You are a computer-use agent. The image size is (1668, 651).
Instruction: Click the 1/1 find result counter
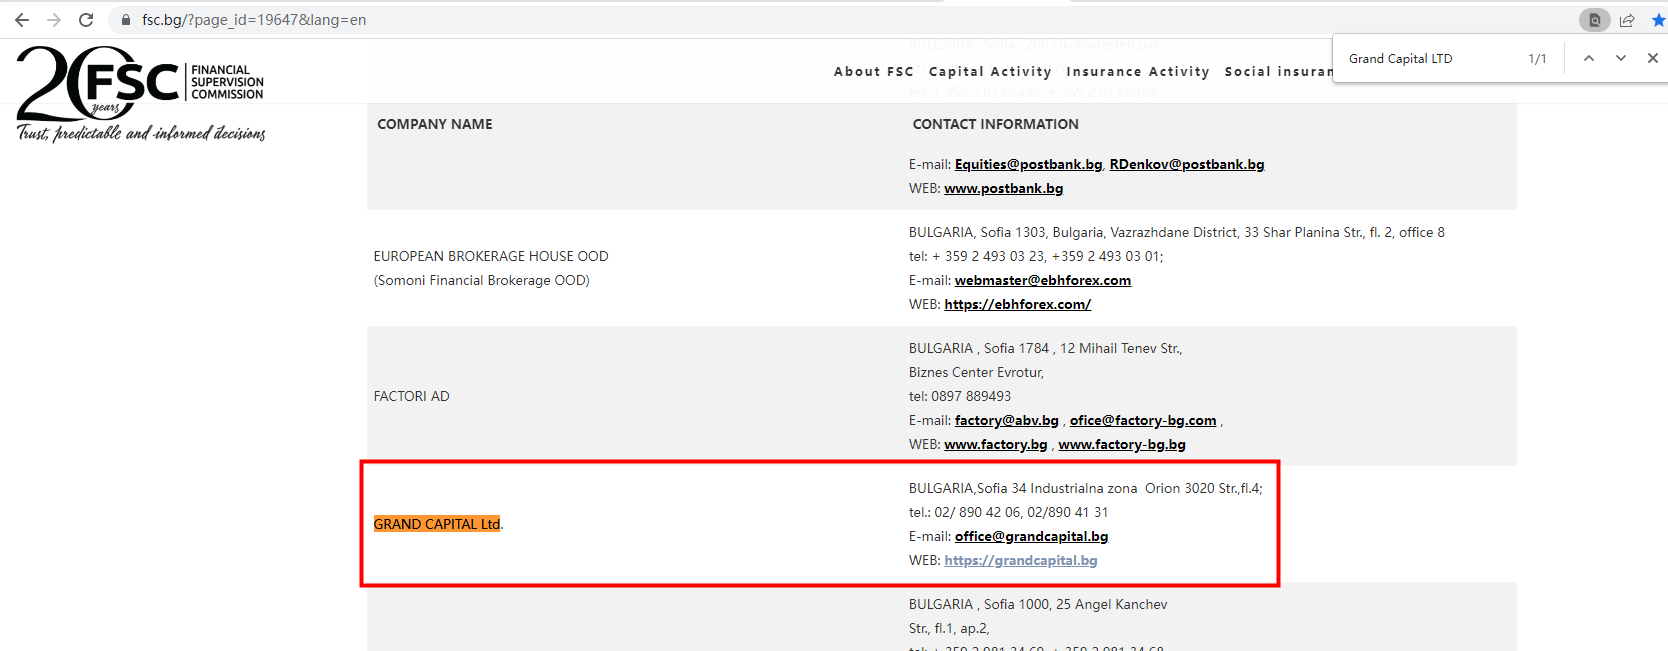click(x=1538, y=59)
